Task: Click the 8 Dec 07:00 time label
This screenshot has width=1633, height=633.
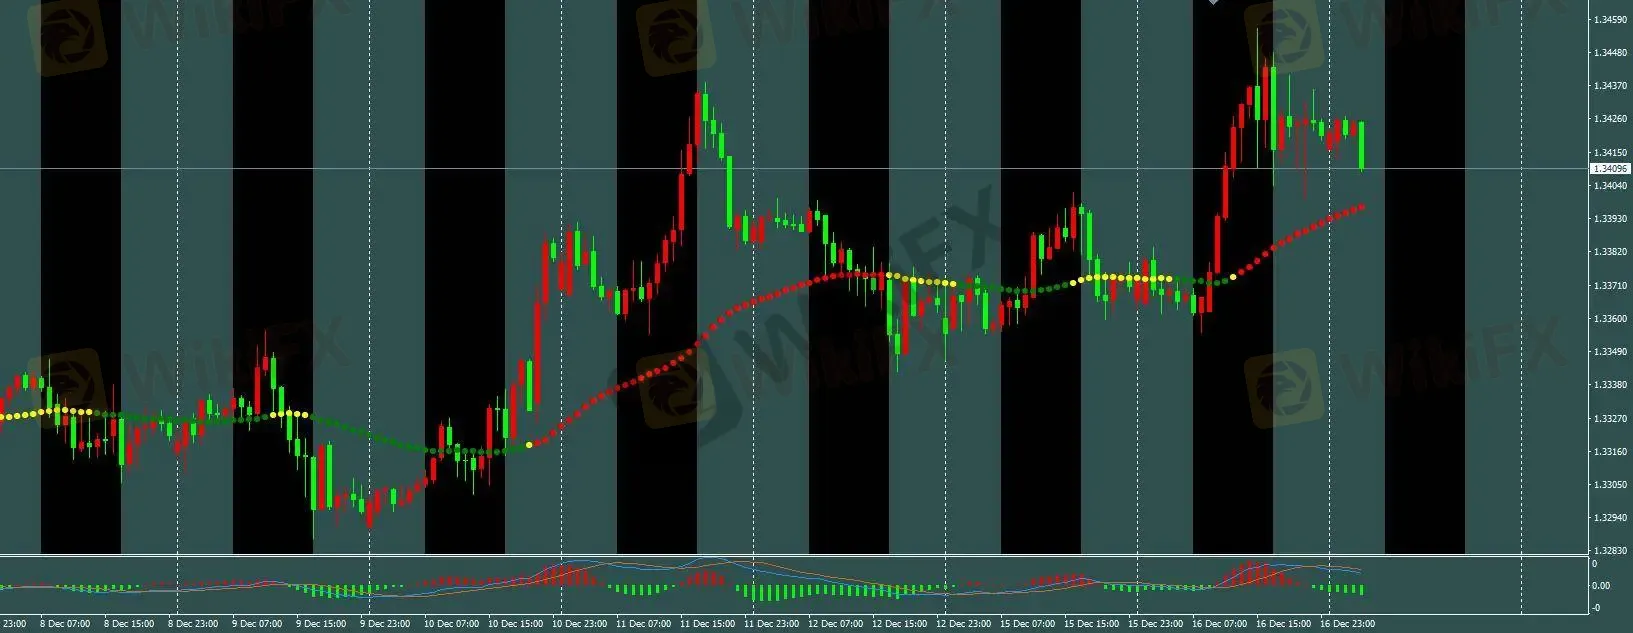Action: (64, 624)
